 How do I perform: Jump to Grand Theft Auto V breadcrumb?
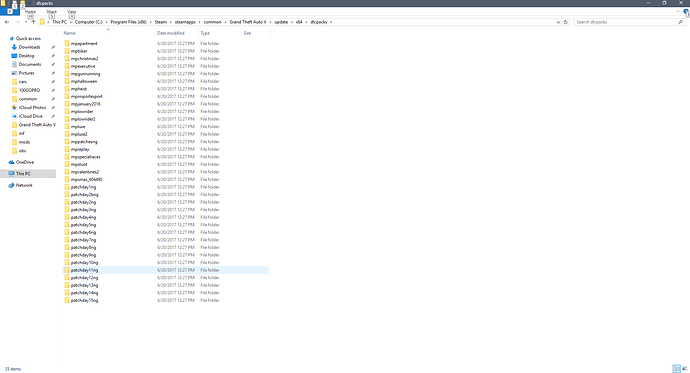coord(248,22)
